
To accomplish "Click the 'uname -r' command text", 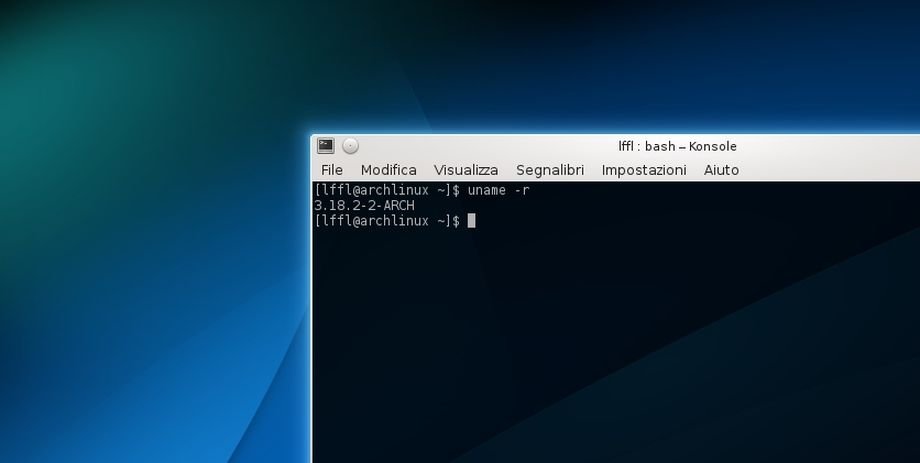I will click(x=497, y=190).
